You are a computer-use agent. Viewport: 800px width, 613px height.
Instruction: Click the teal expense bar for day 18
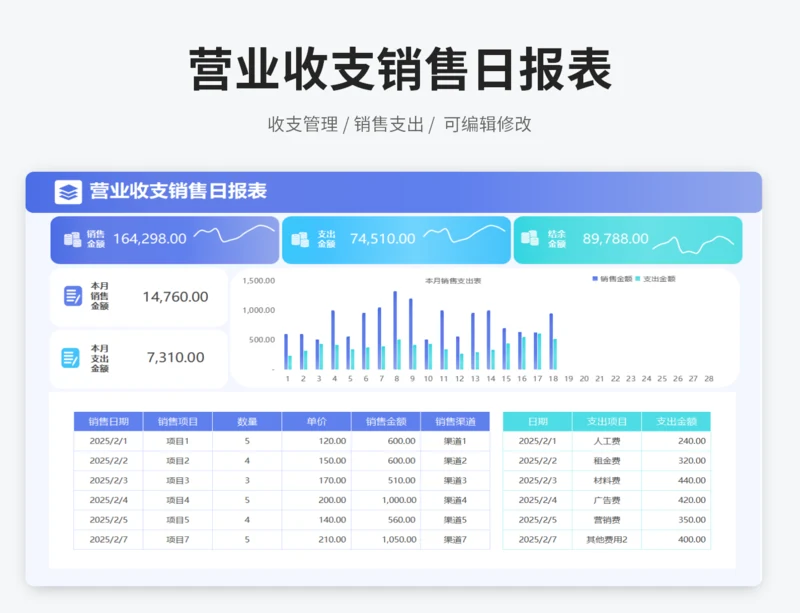coord(555,354)
